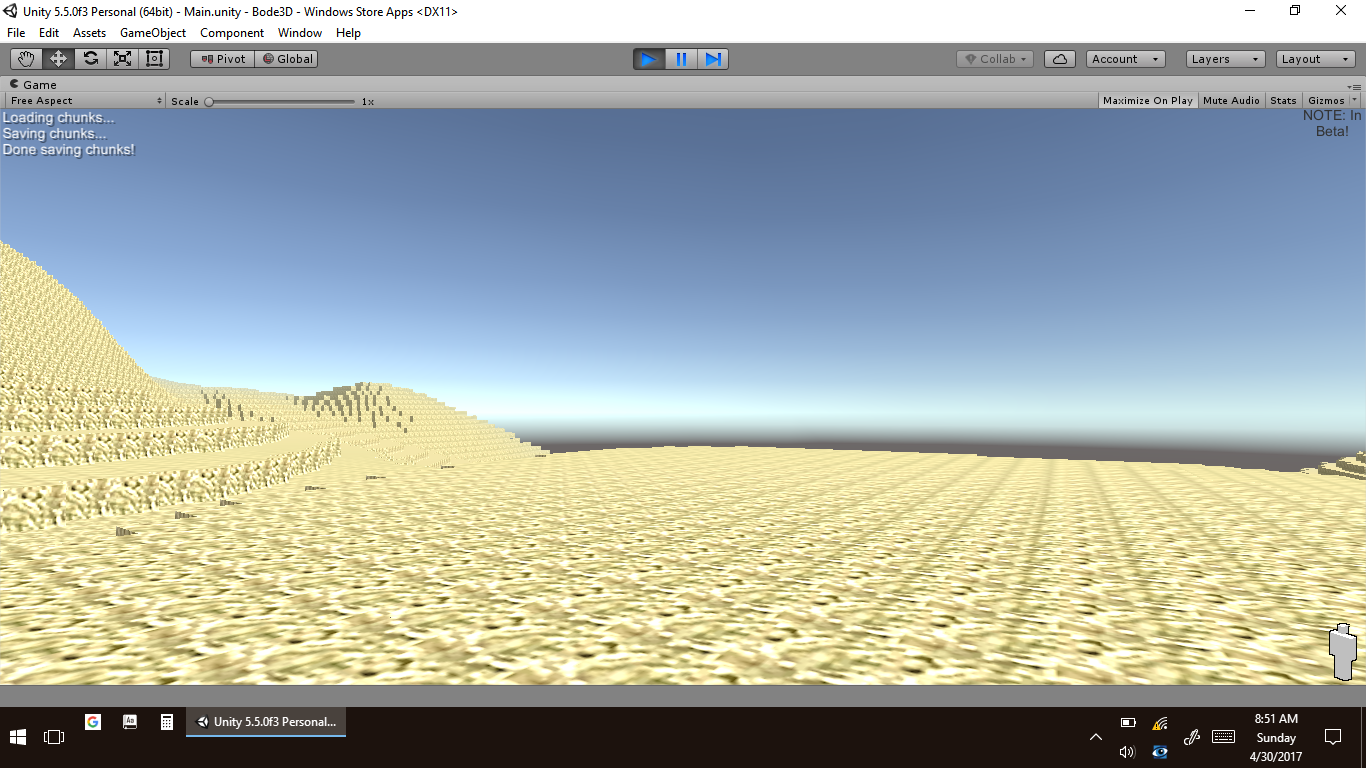The width and height of the screenshot is (1366, 768).
Task: Click the Step frame button
Action: click(x=713, y=59)
